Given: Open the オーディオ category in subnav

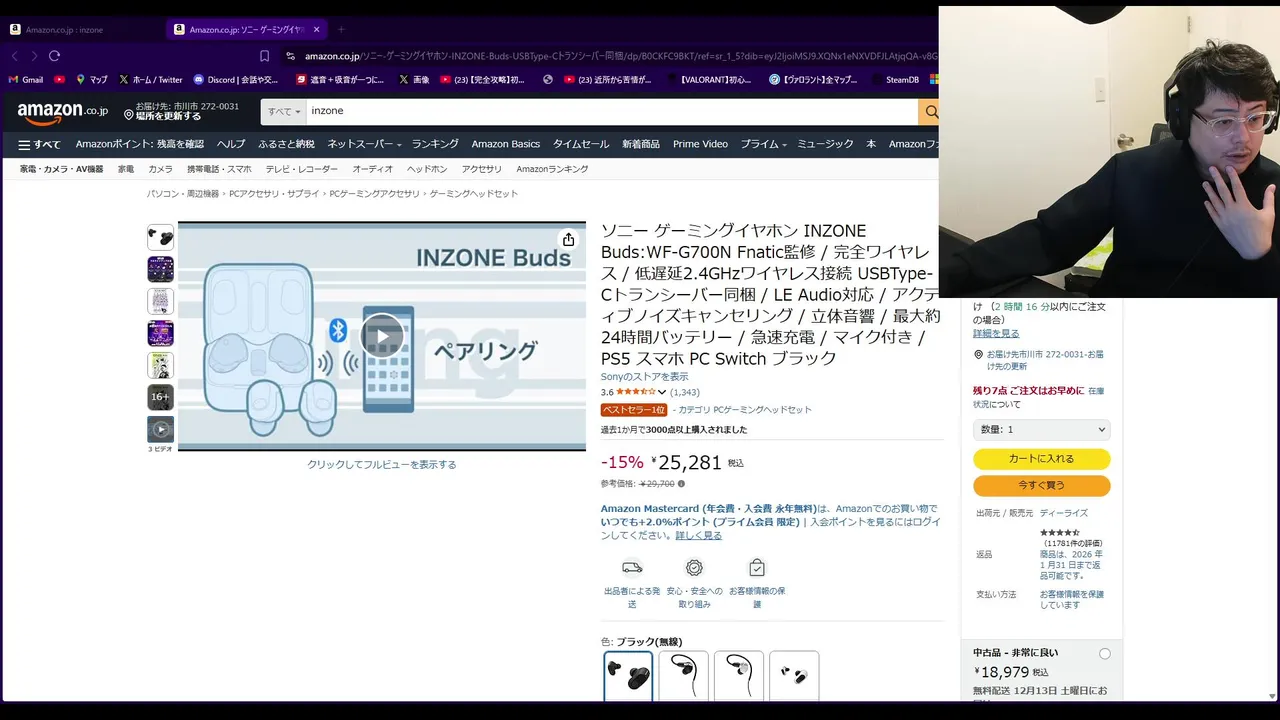Looking at the screenshot, I should coord(372,169).
